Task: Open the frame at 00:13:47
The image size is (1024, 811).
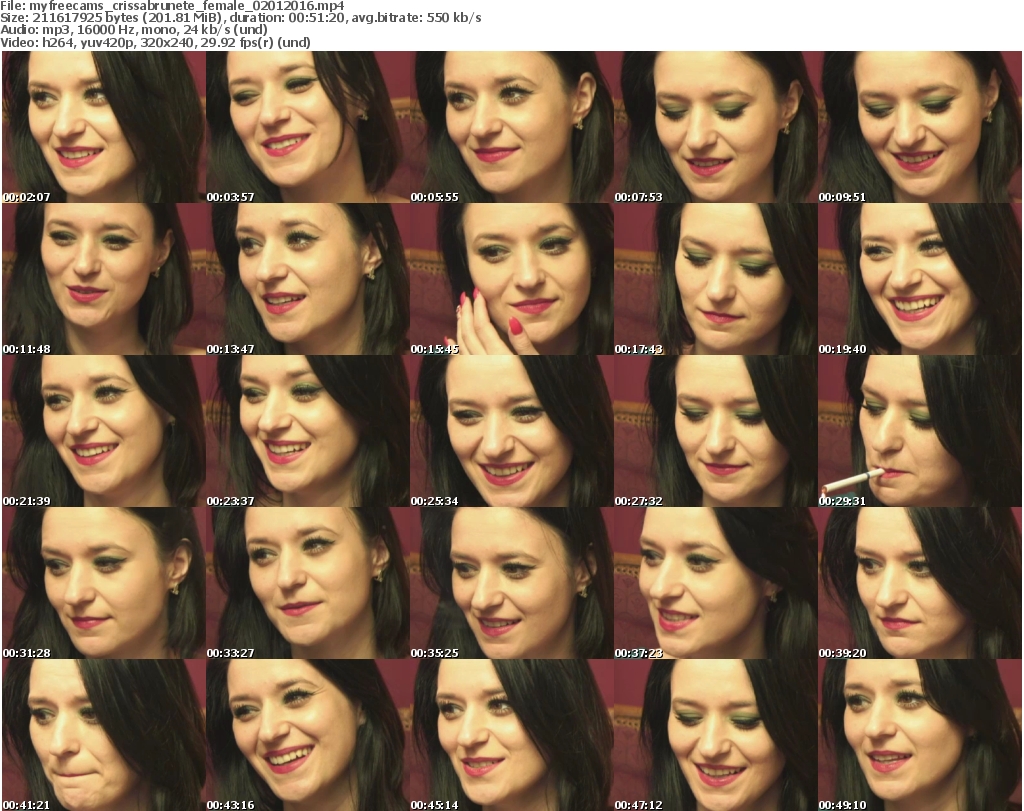Action: [308, 279]
